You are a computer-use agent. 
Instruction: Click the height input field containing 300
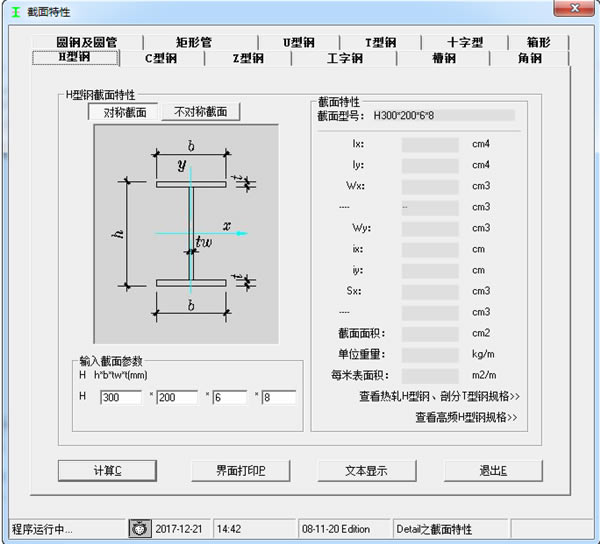121,397
